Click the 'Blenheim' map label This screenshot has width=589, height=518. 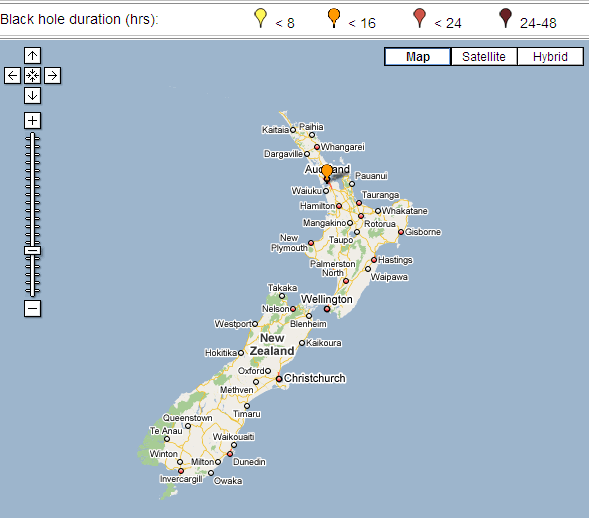(308, 324)
